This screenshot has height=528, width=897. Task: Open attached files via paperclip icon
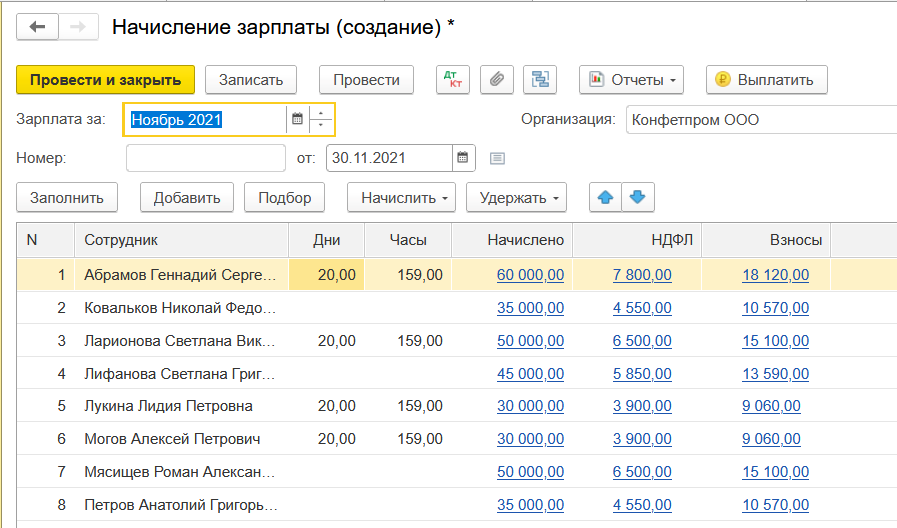(497, 80)
